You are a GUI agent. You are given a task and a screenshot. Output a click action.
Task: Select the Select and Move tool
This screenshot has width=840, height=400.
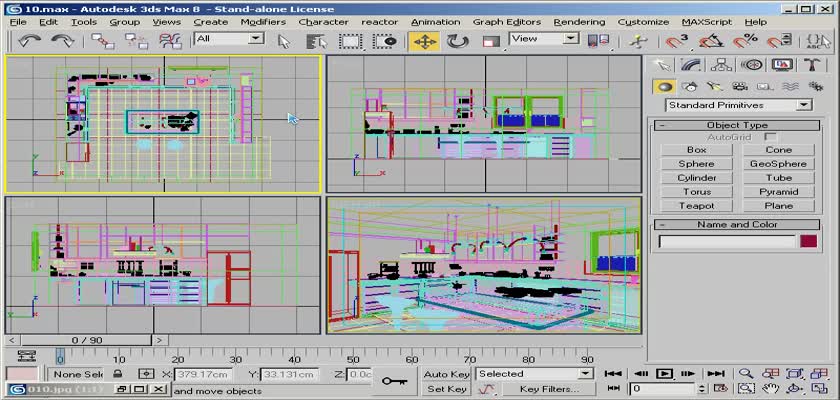[424, 41]
